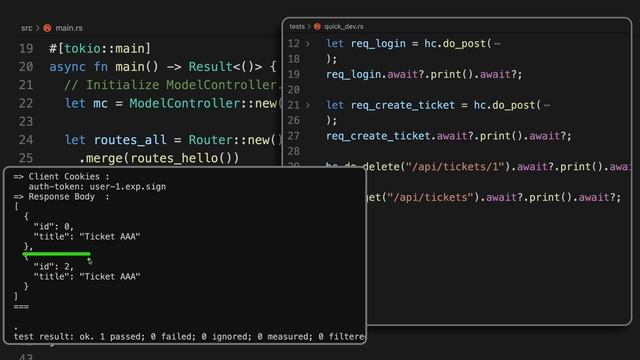Click line number 27 in quick_dev.rs gutter

pyautogui.click(x=293, y=136)
